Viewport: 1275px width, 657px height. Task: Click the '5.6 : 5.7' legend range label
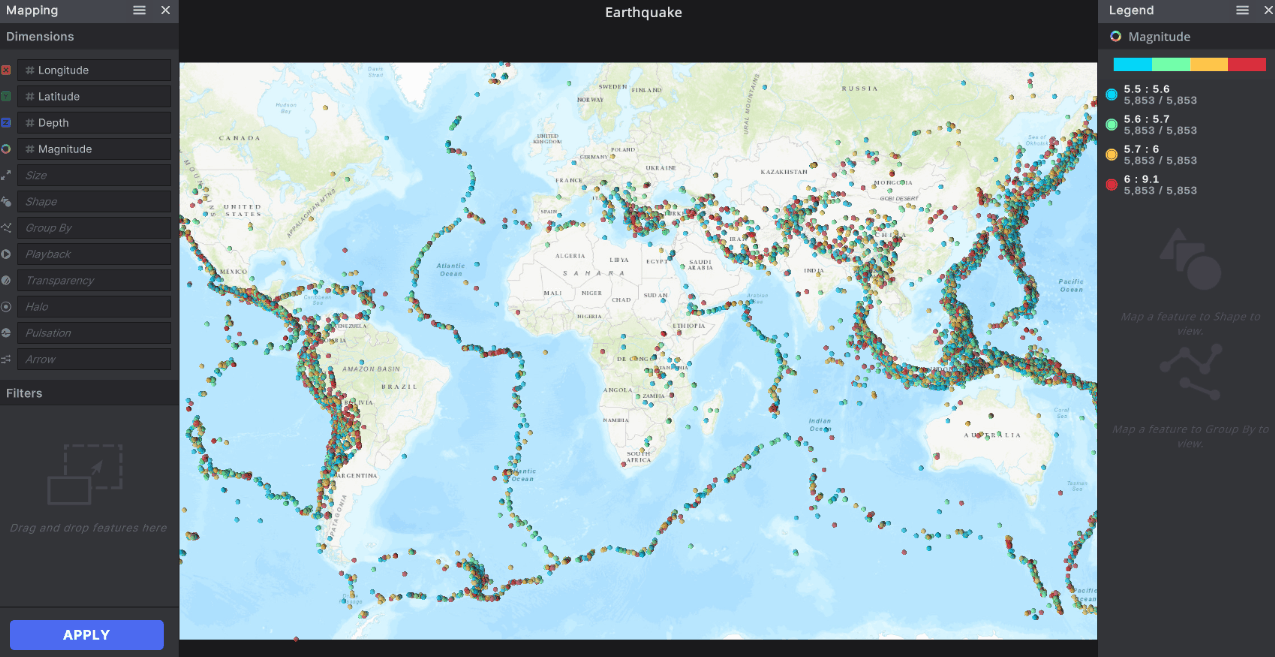1146,119
